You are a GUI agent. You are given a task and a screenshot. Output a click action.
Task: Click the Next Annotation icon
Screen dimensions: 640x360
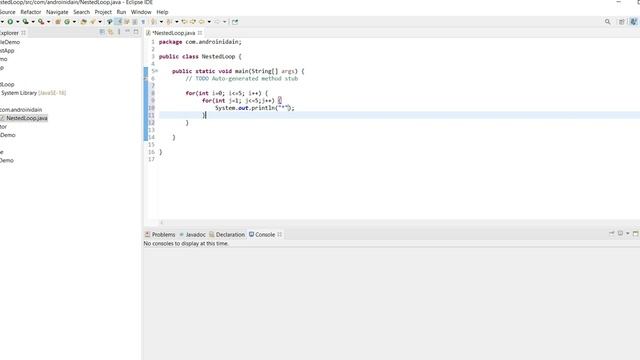point(154,22)
